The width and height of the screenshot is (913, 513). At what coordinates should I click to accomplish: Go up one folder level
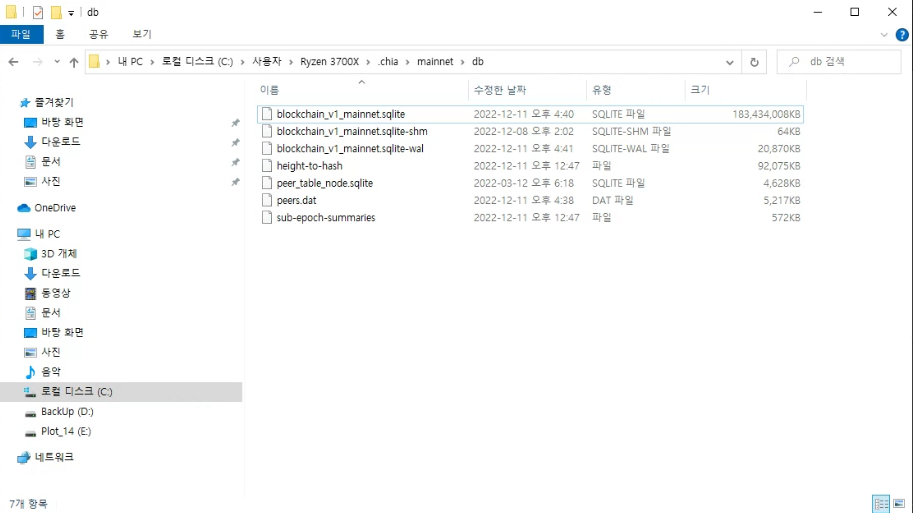point(74,62)
